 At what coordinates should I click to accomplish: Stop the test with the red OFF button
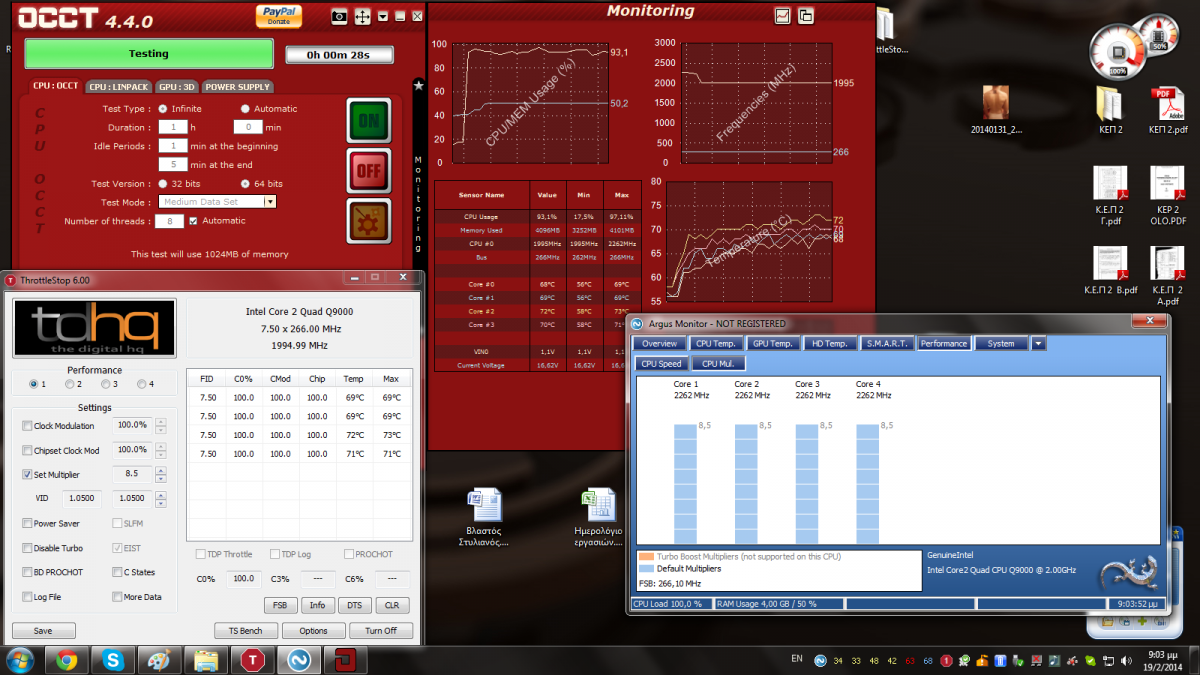pyautogui.click(x=369, y=171)
